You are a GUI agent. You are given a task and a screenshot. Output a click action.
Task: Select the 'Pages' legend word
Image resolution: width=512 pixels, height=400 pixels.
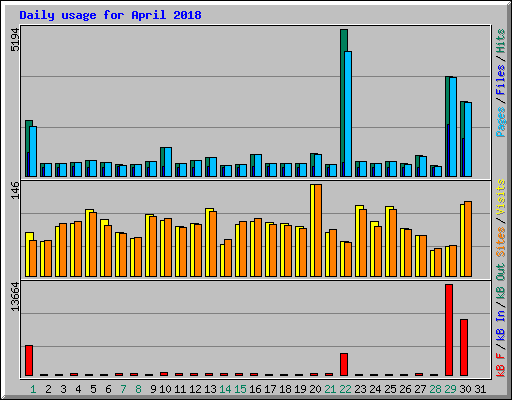click(x=500, y=122)
